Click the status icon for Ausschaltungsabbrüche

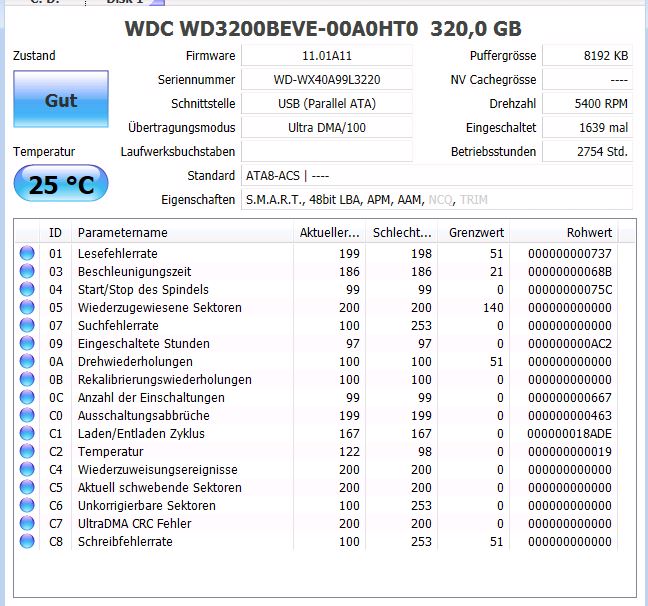[27, 415]
